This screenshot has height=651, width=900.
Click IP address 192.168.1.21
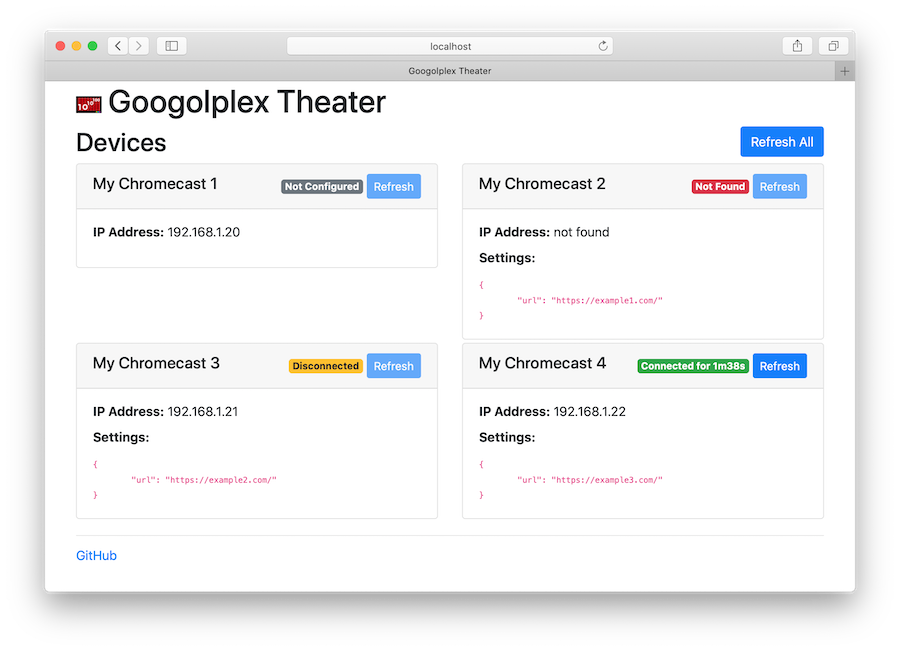[203, 412]
